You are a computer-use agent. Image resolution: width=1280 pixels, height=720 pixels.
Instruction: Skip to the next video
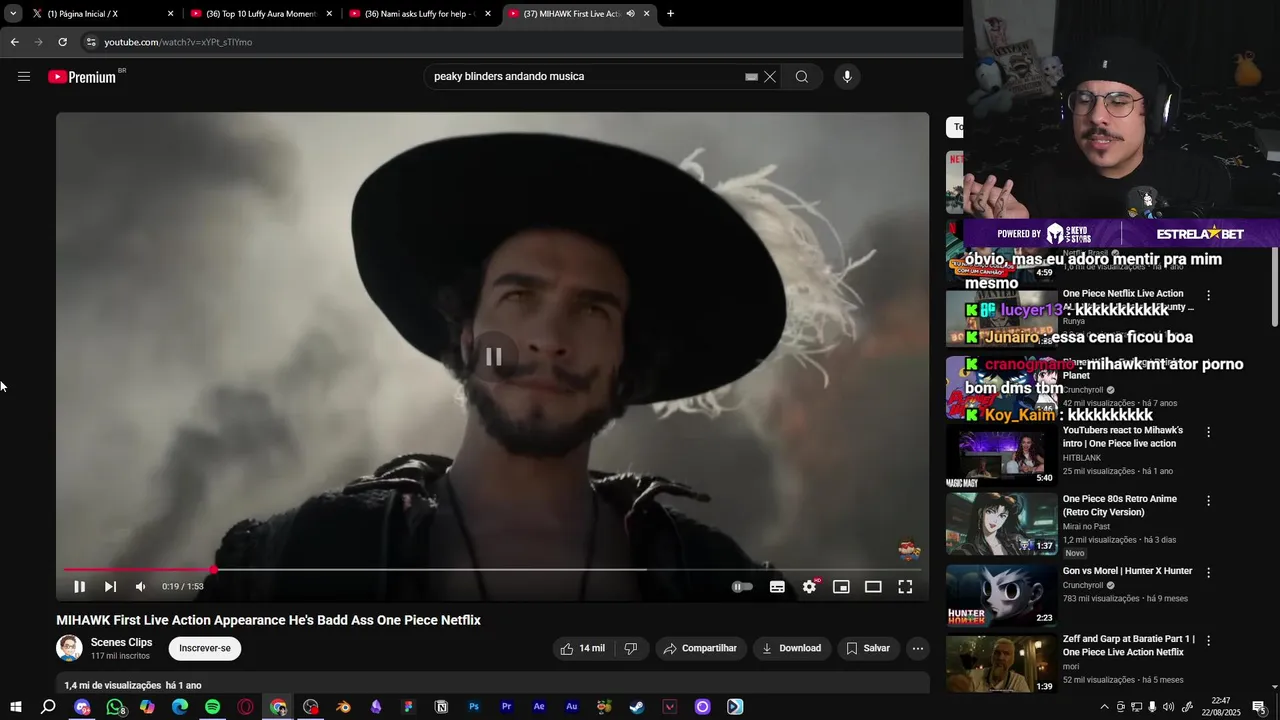click(110, 587)
